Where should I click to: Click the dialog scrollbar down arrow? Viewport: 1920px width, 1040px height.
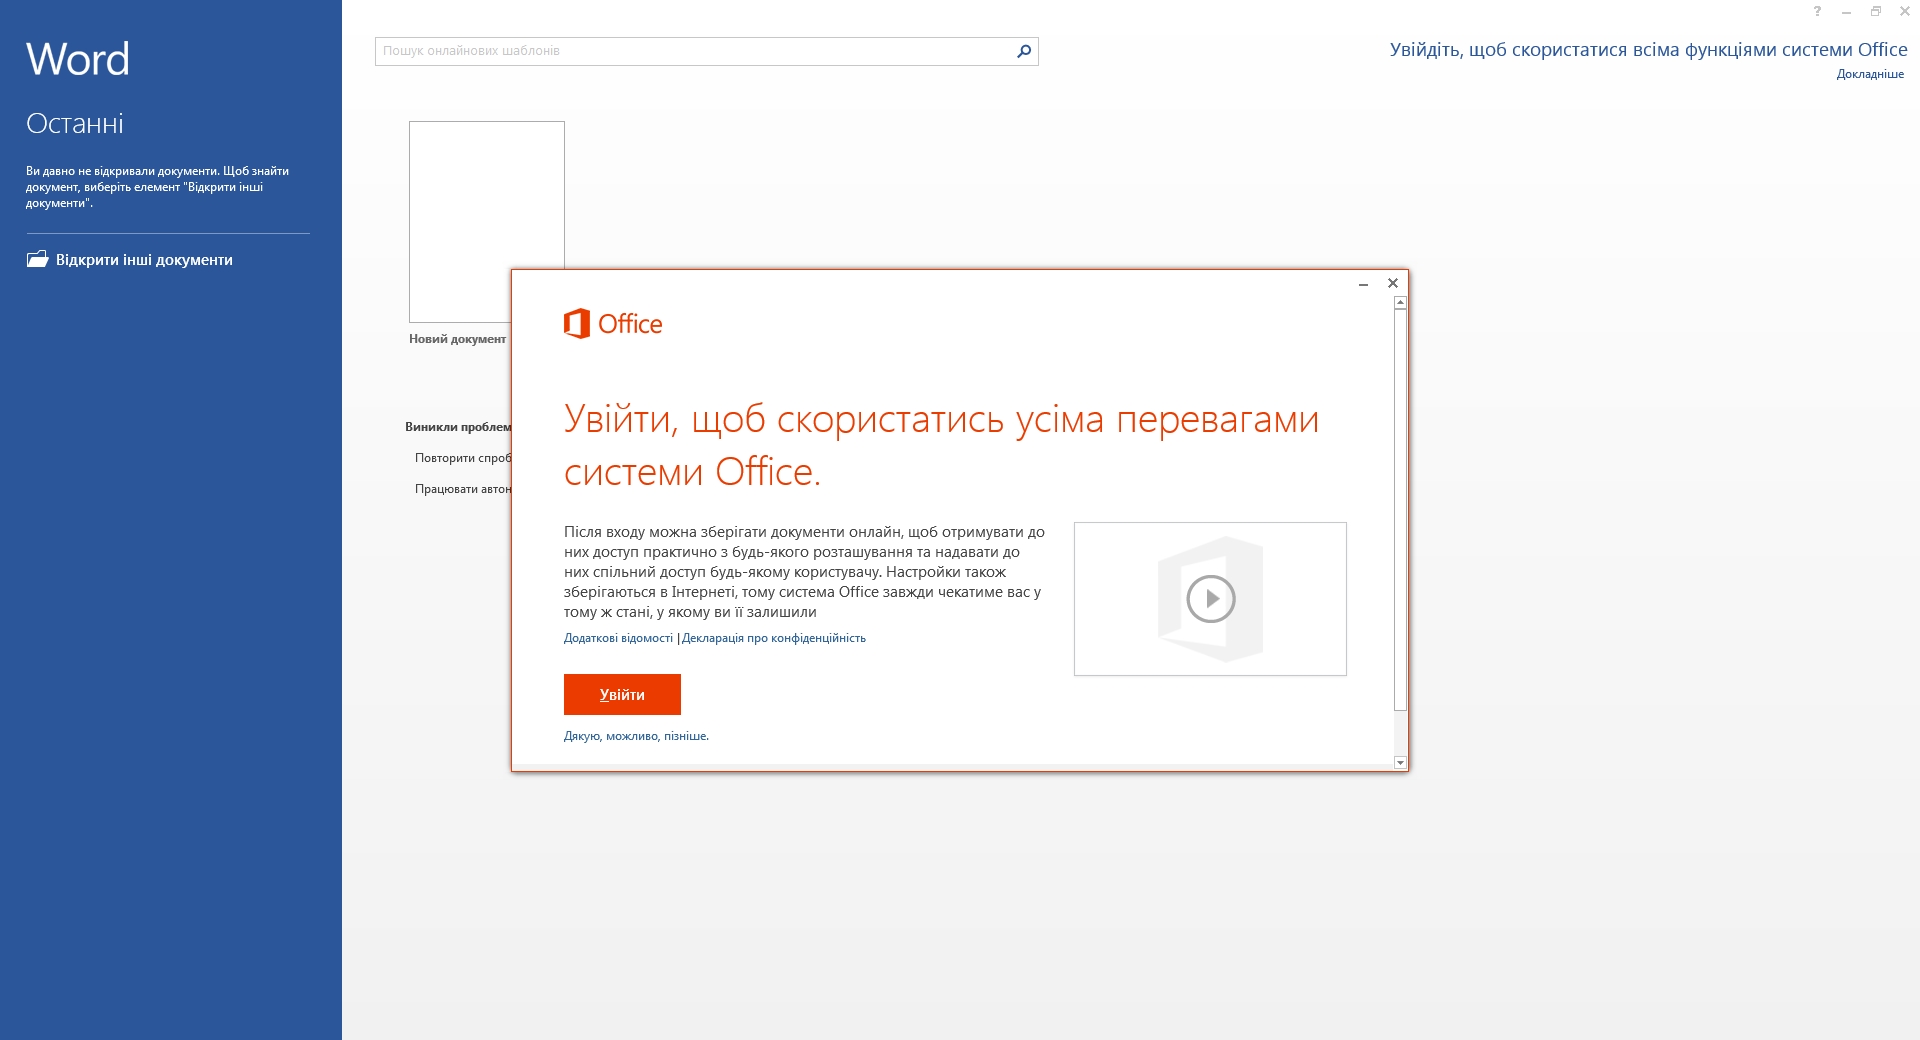[x=1400, y=763]
